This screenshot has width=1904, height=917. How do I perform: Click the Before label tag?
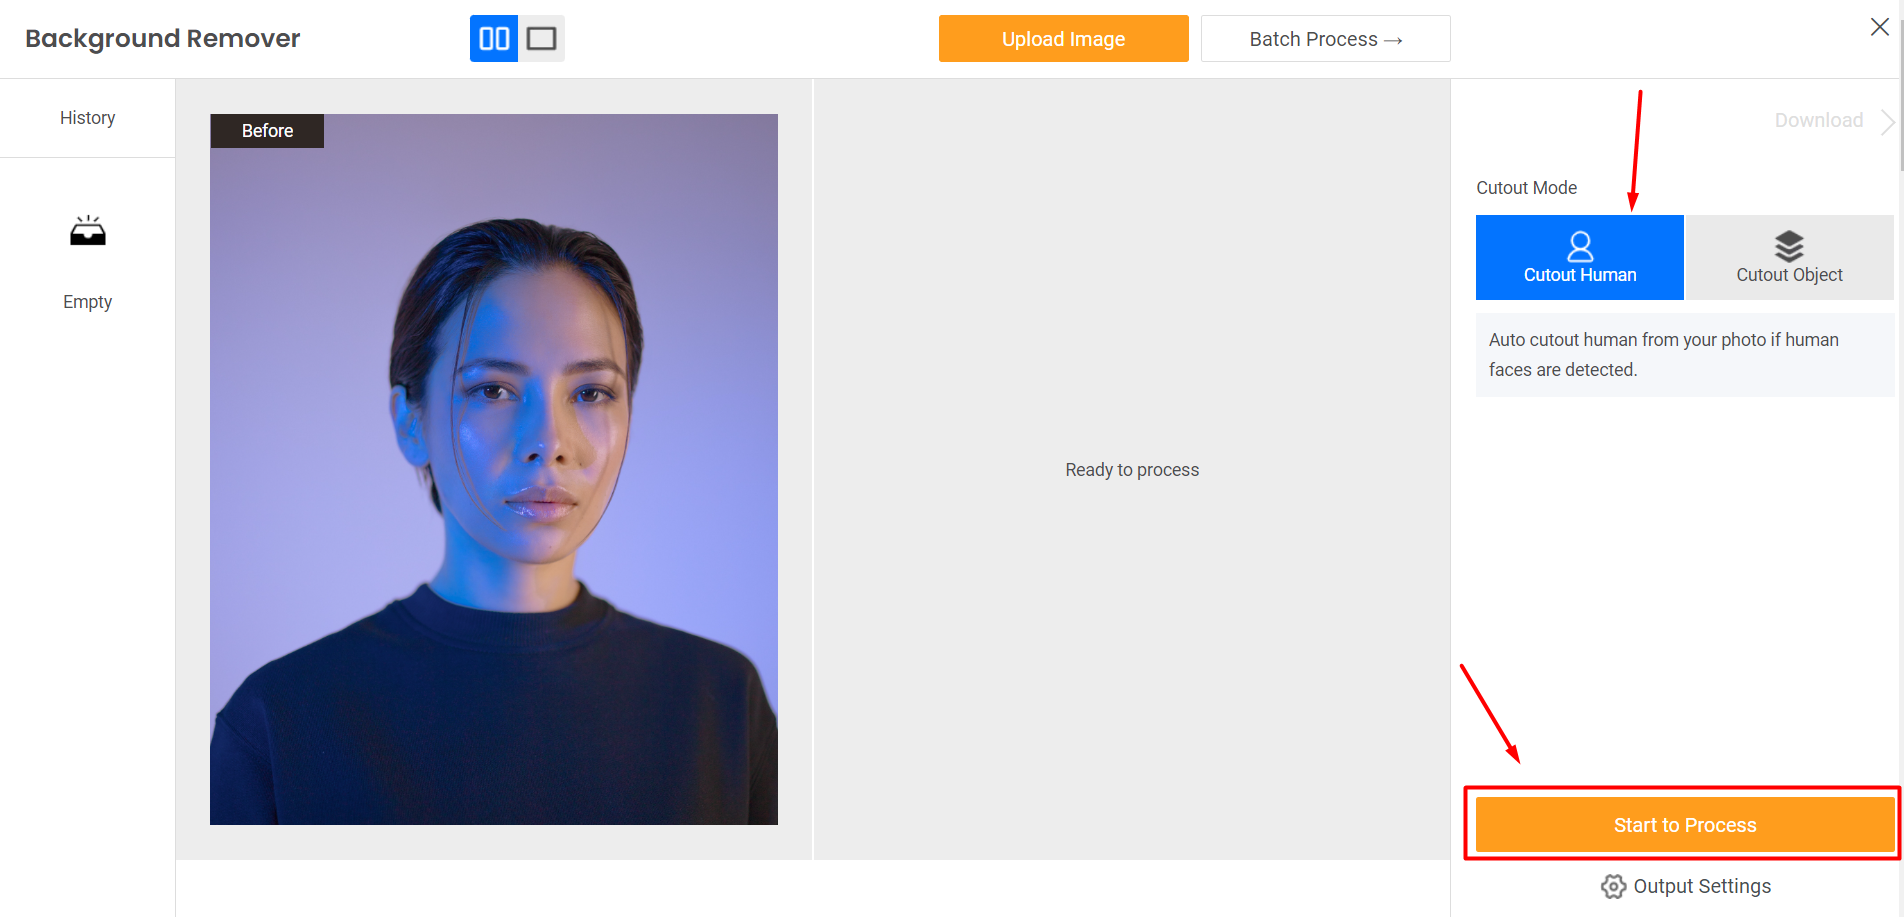coord(267,131)
